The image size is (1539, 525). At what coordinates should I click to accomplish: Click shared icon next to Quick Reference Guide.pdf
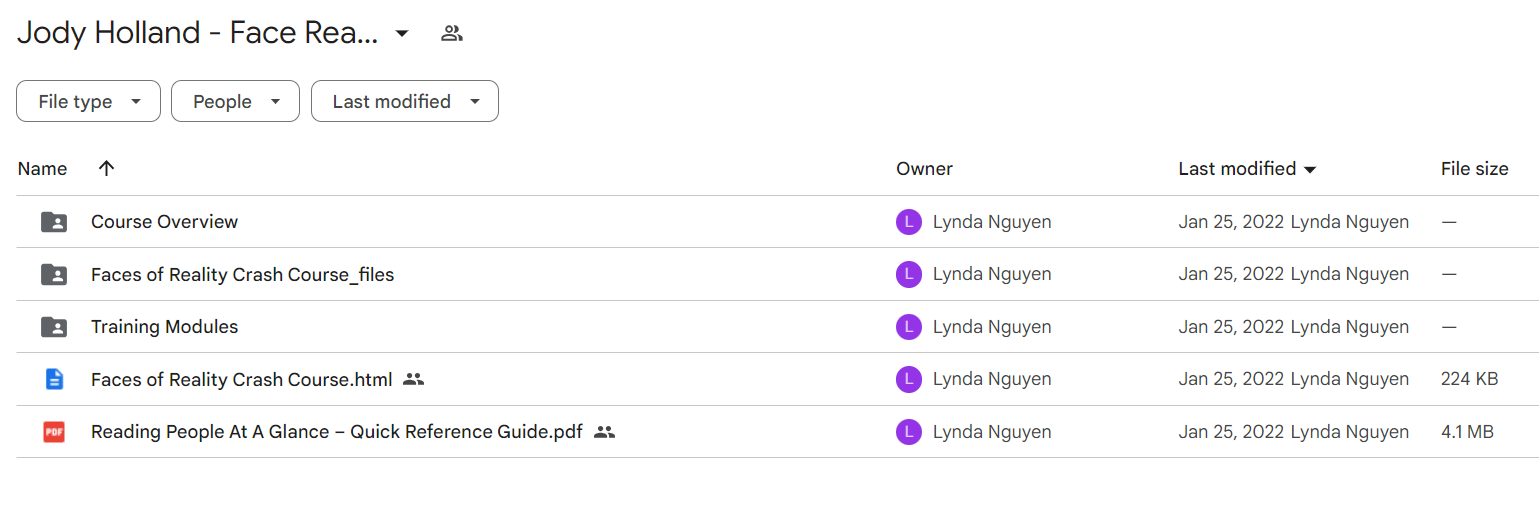(x=604, y=432)
